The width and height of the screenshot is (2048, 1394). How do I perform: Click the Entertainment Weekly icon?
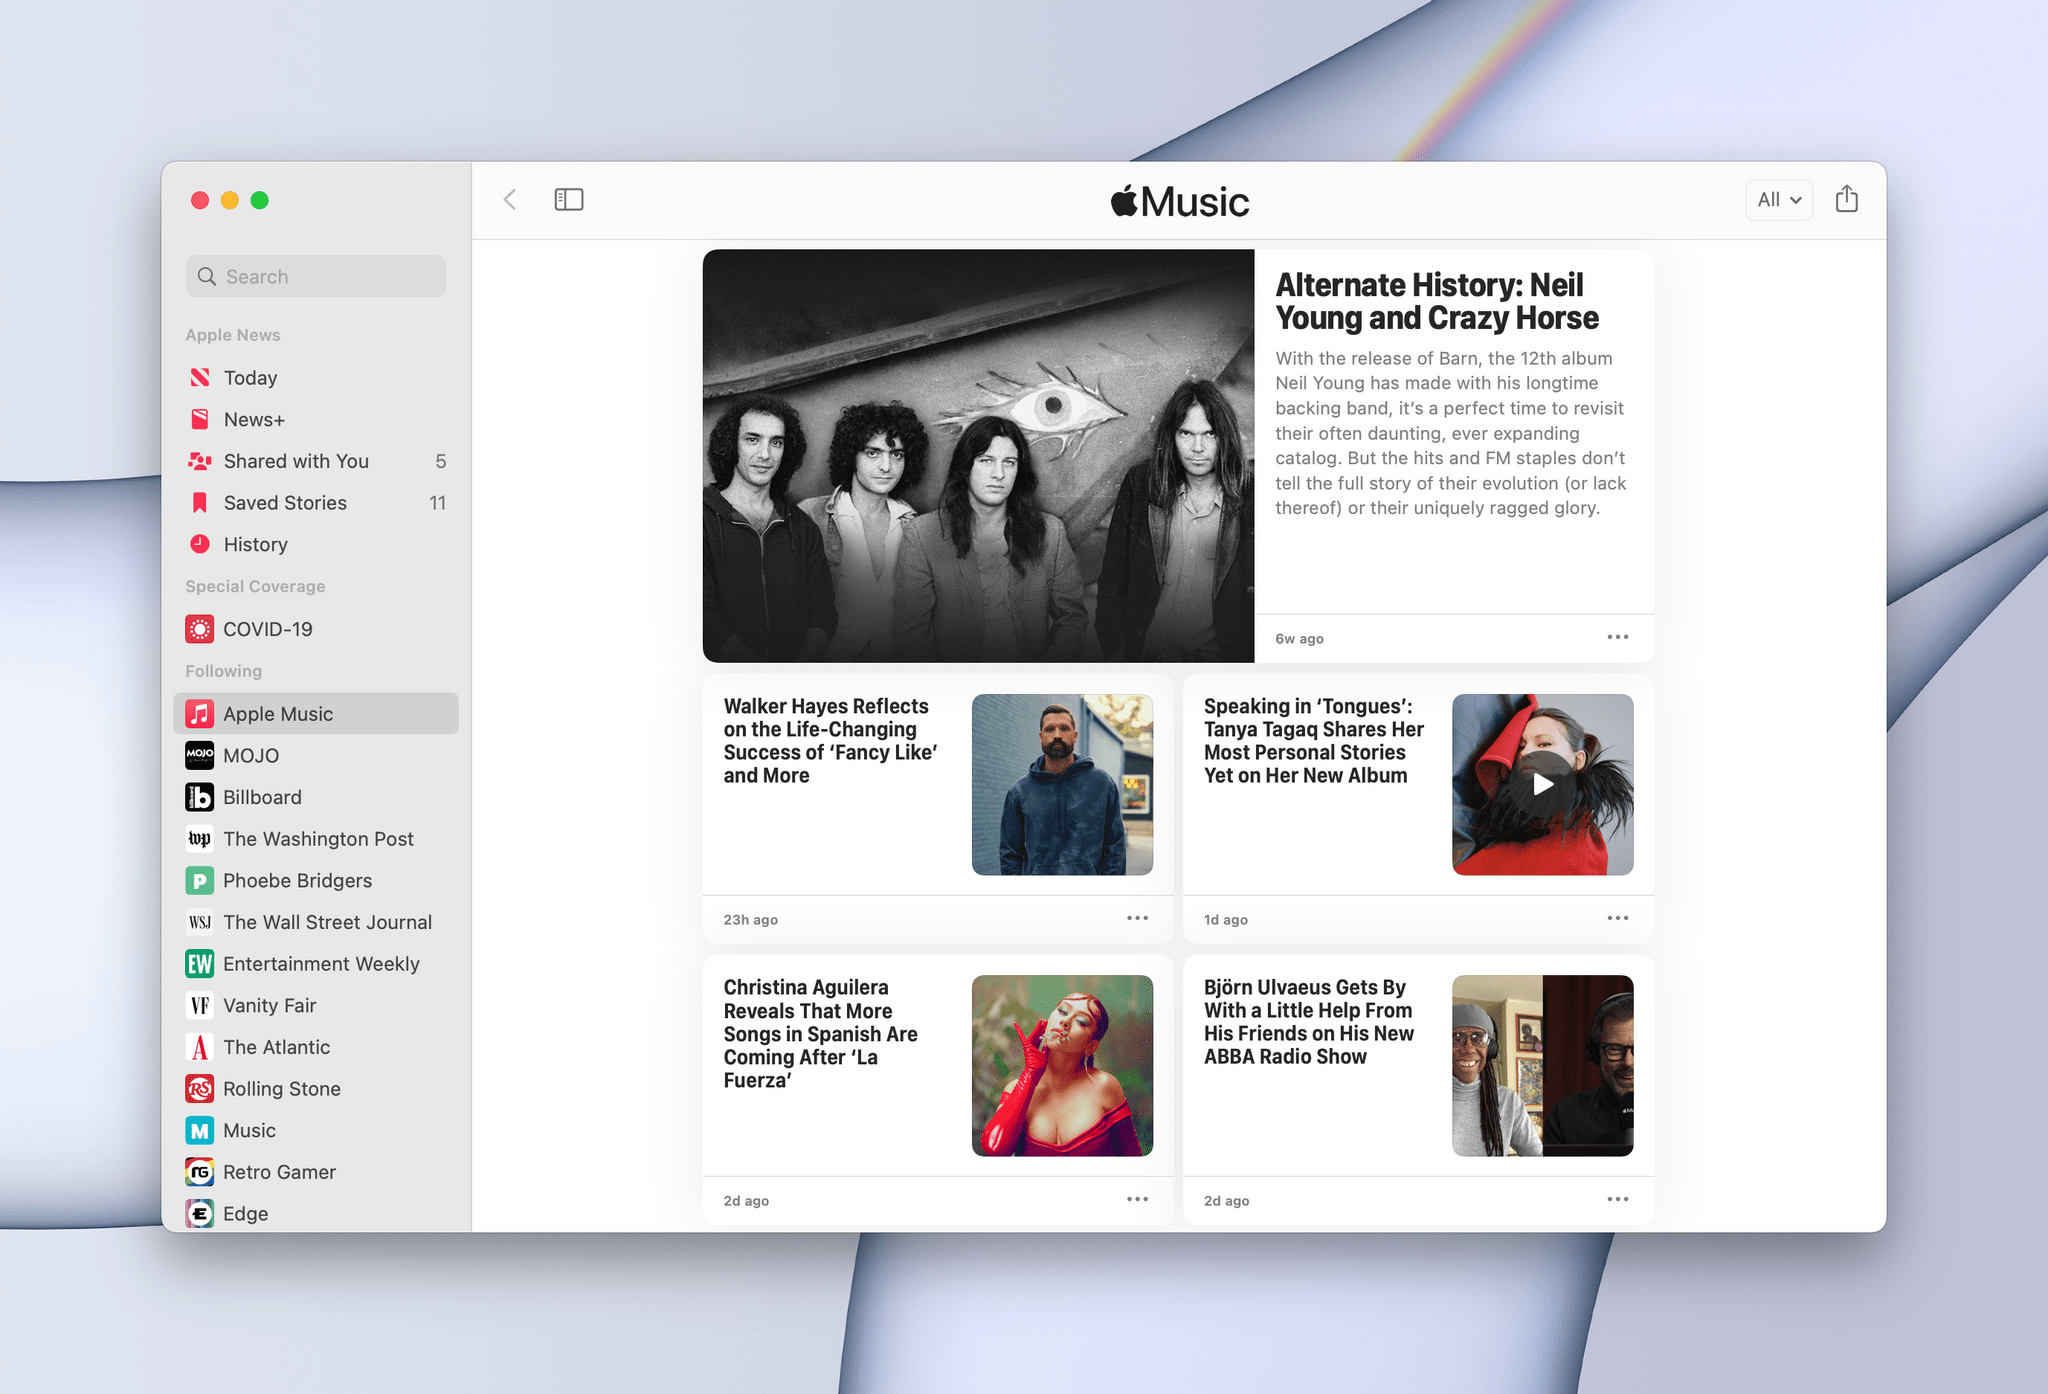200,963
